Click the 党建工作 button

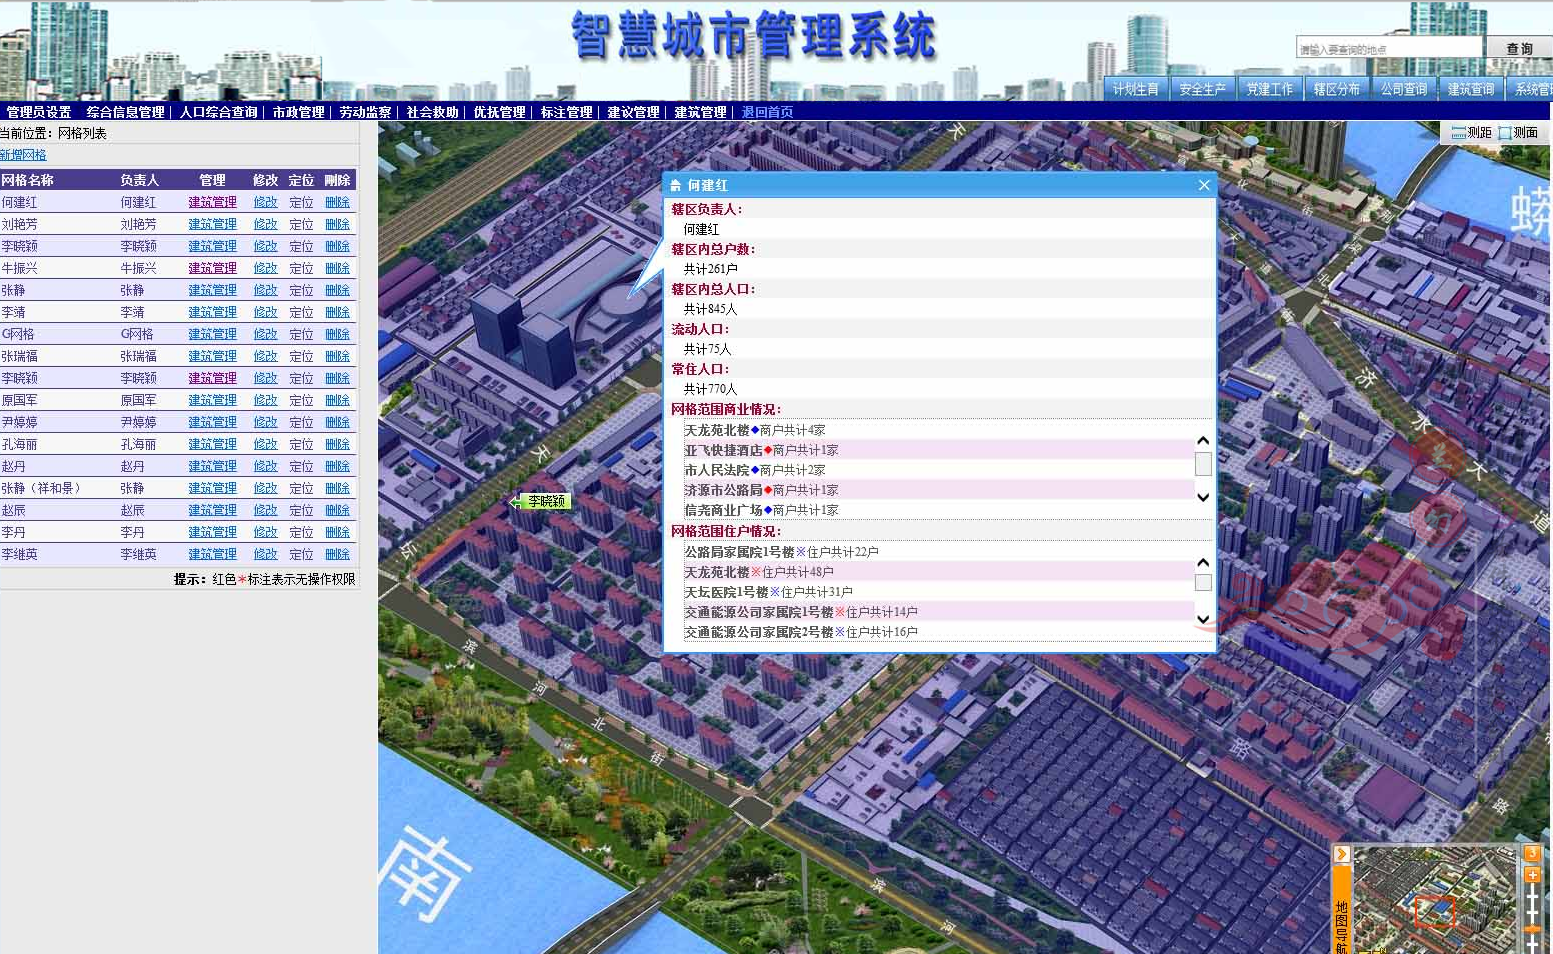[1270, 88]
